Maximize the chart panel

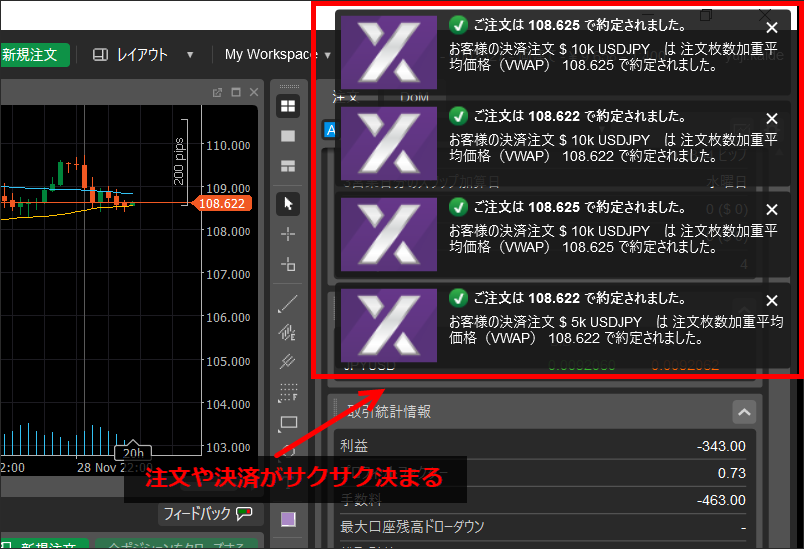click(236, 93)
